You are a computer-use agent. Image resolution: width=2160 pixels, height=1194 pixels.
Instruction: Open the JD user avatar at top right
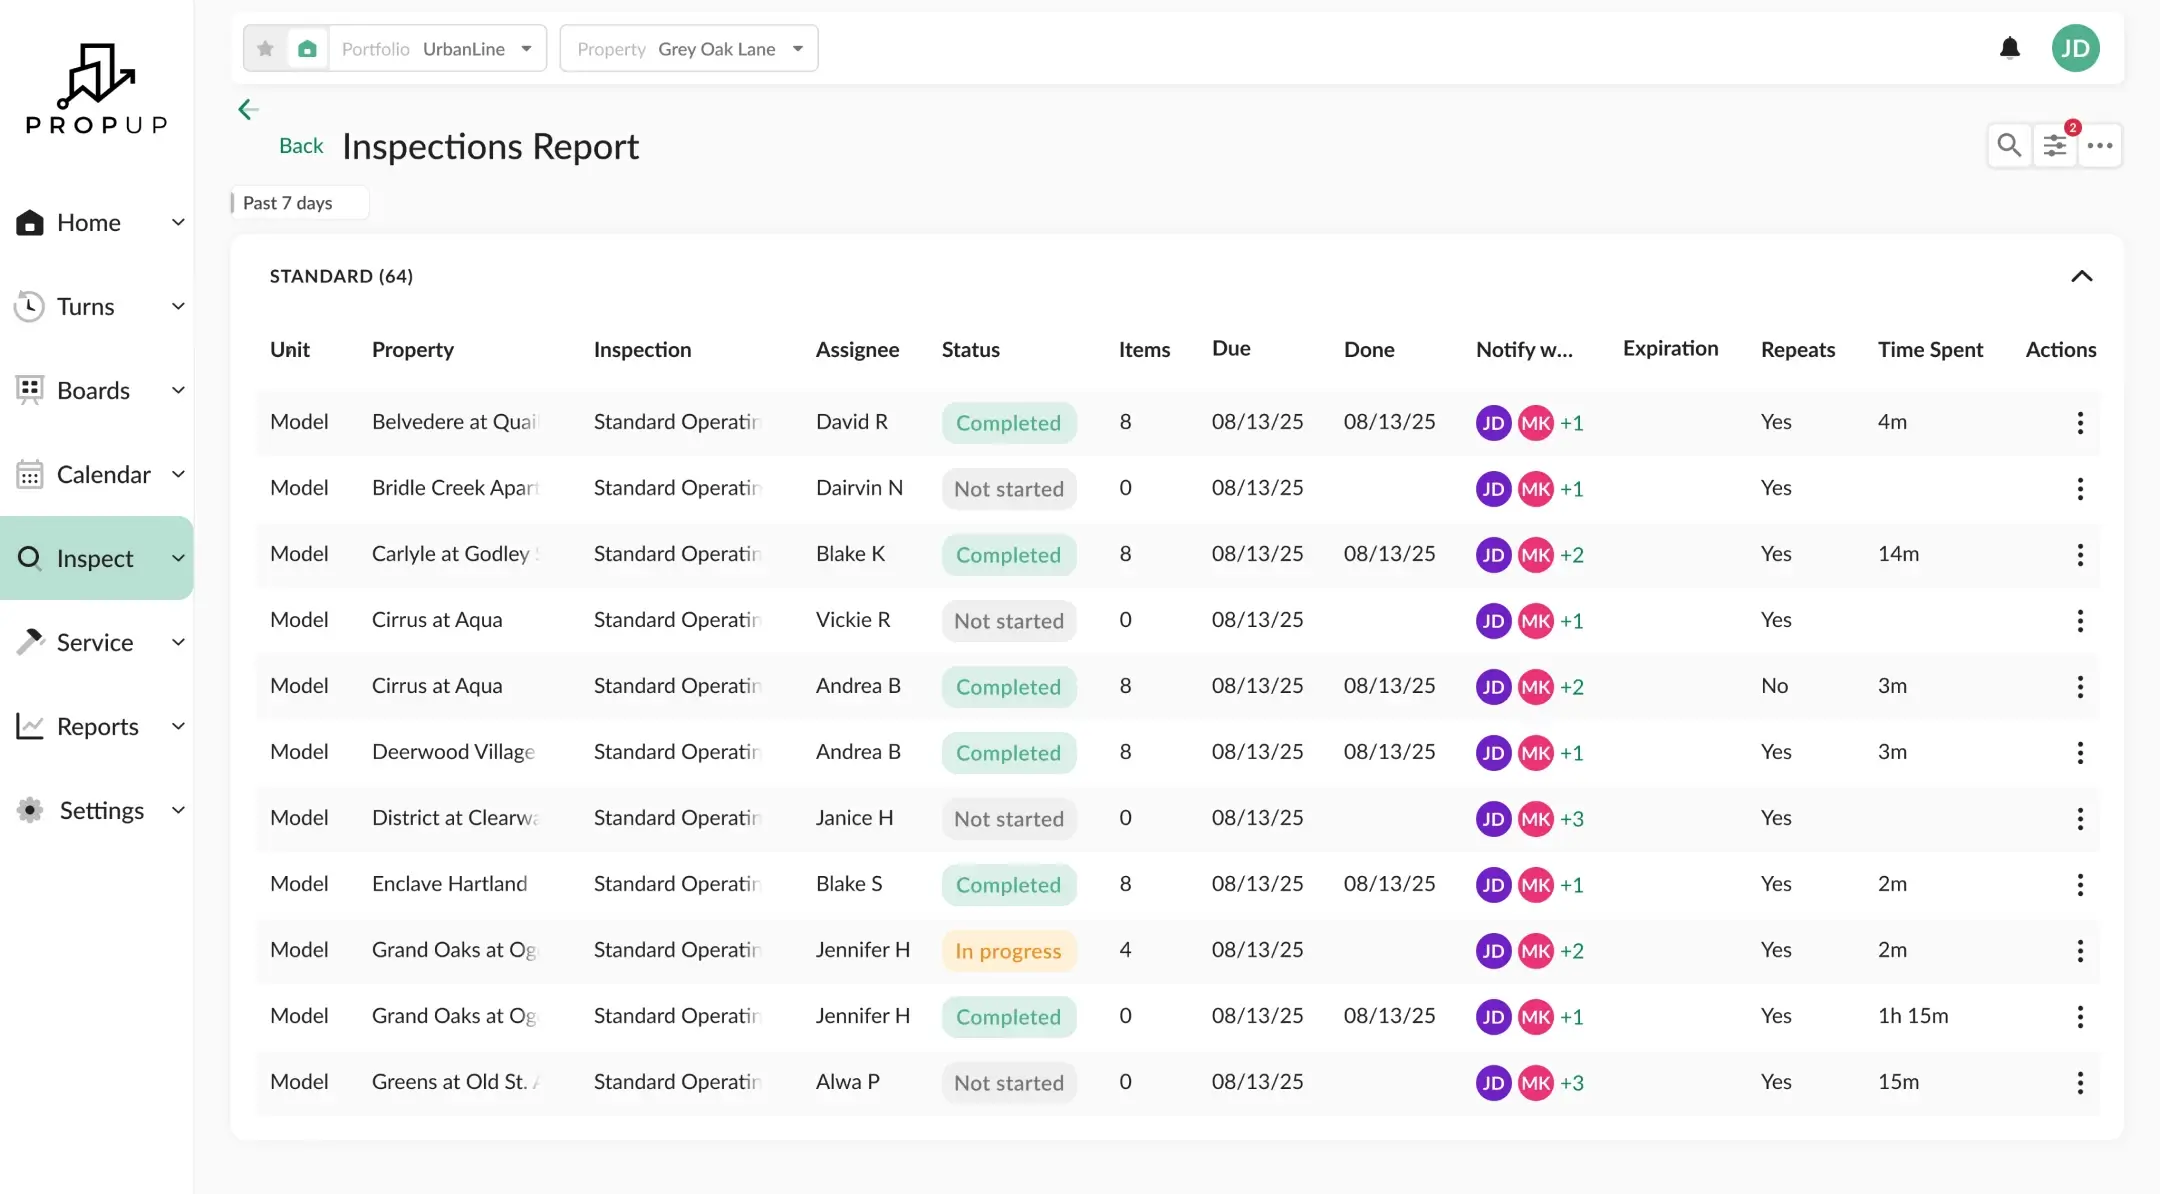pyautogui.click(x=2075, y=48)
